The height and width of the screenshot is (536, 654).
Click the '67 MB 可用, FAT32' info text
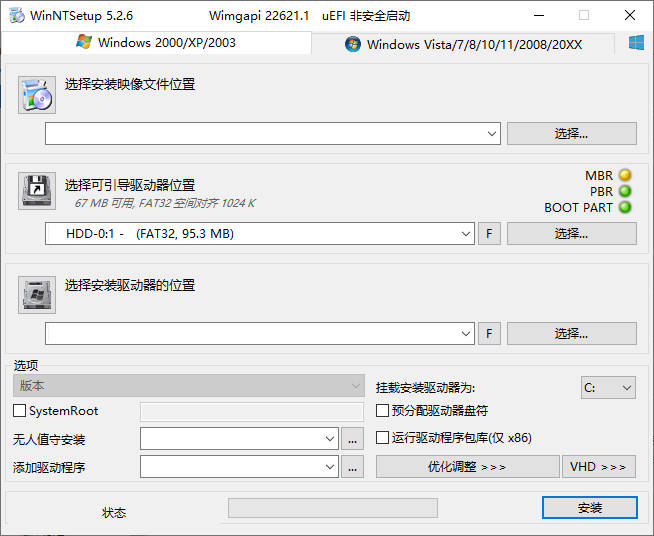pos(165,203)
